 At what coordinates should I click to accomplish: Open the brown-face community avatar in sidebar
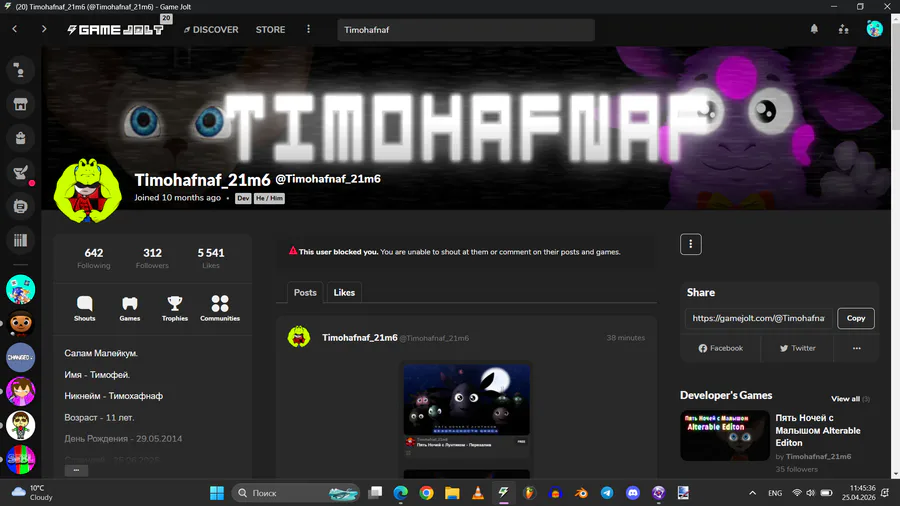tap(21, 323)
